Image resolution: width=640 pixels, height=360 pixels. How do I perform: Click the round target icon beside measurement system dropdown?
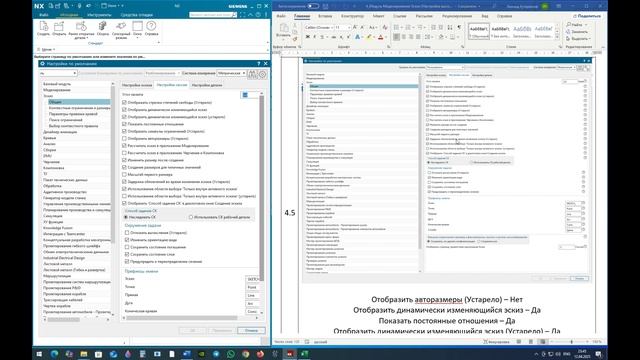tap(262, 74)
